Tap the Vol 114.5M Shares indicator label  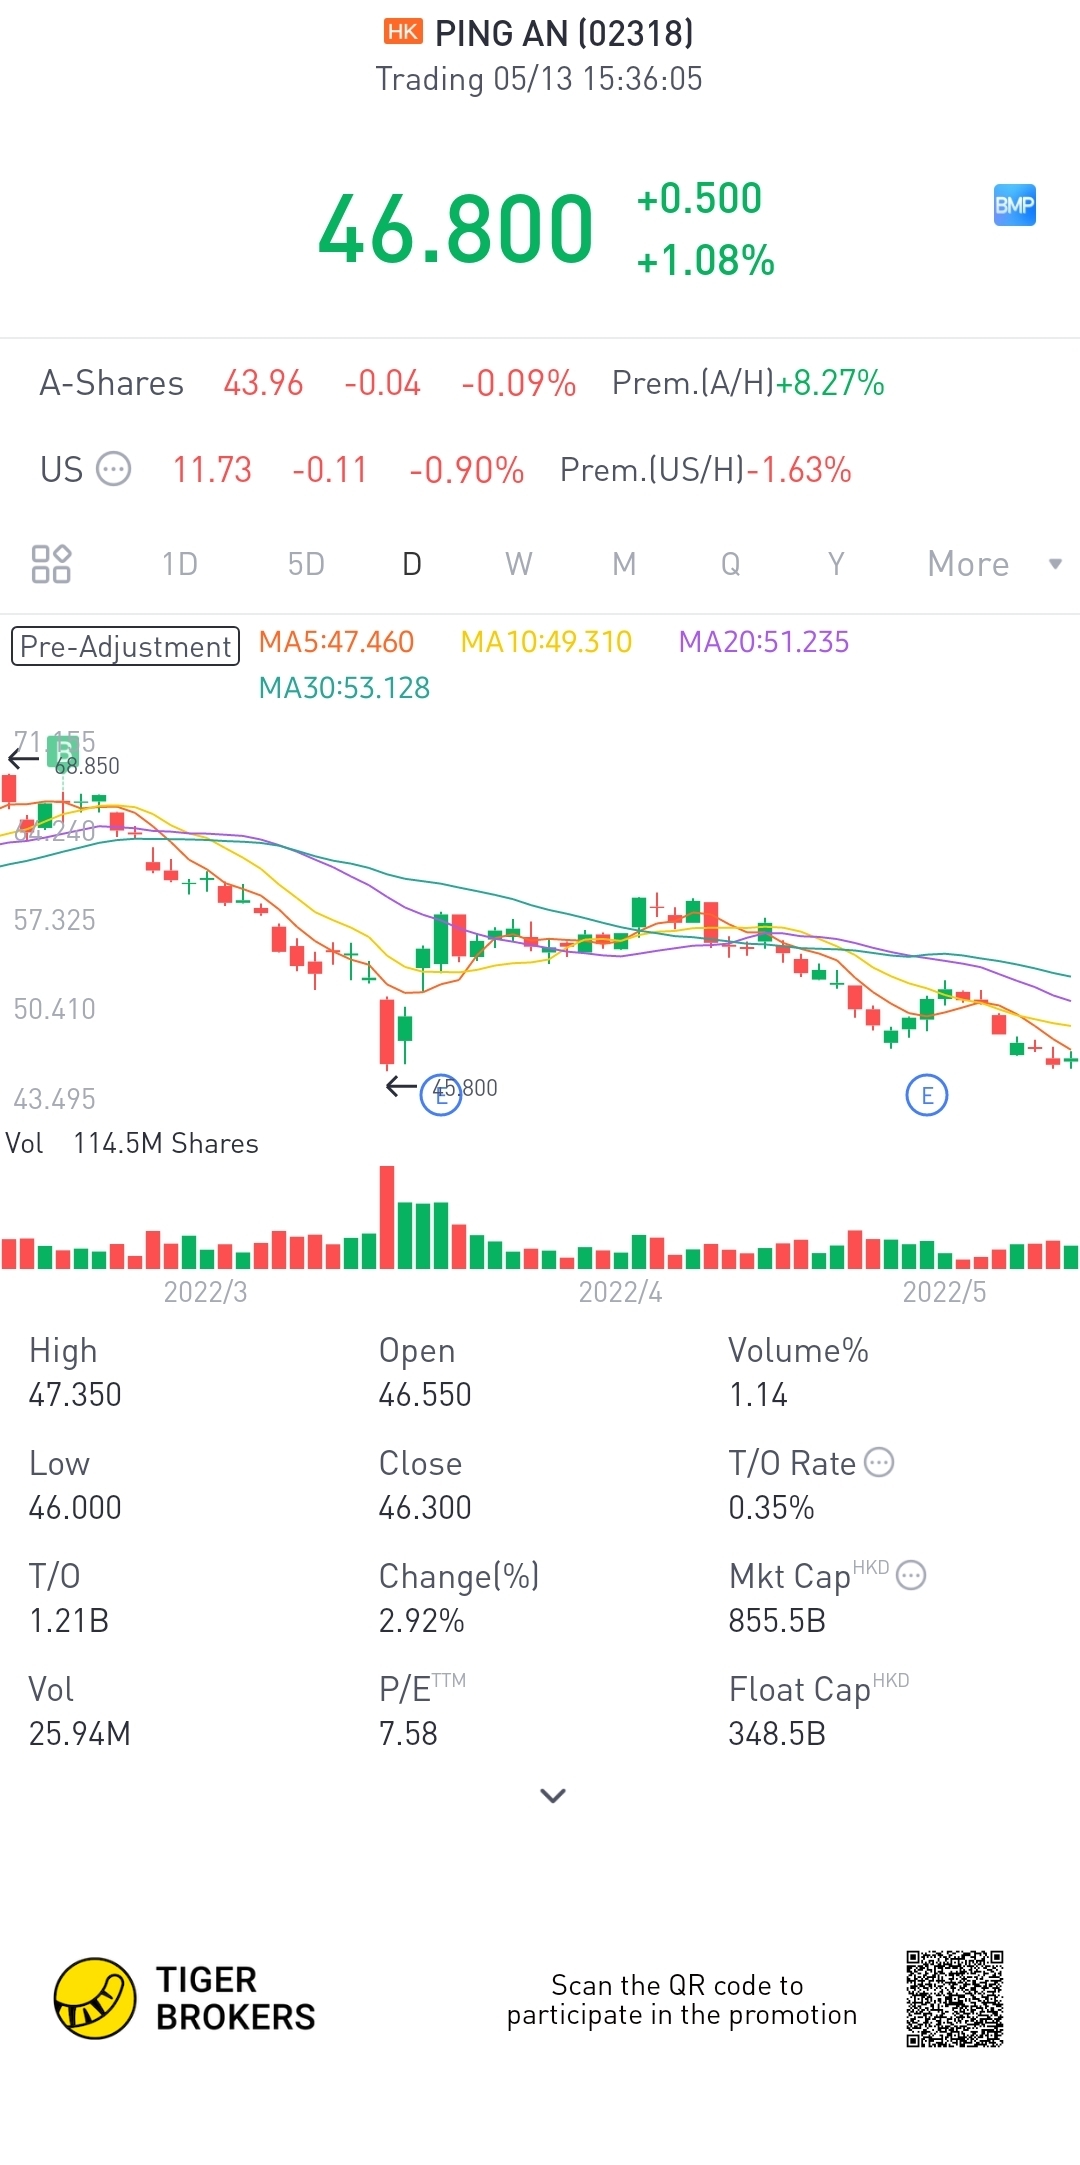[x=132, y=1143]
